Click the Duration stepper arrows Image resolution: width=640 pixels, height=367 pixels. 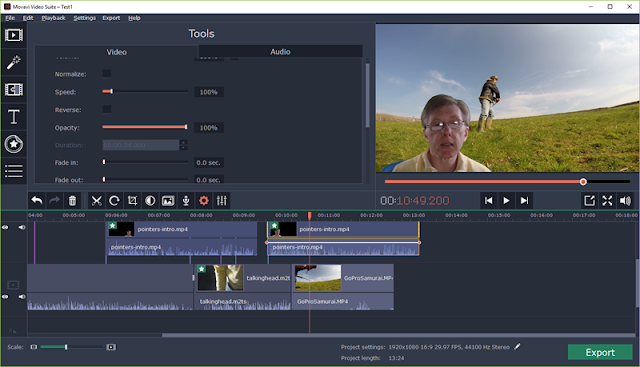[184, 145]
